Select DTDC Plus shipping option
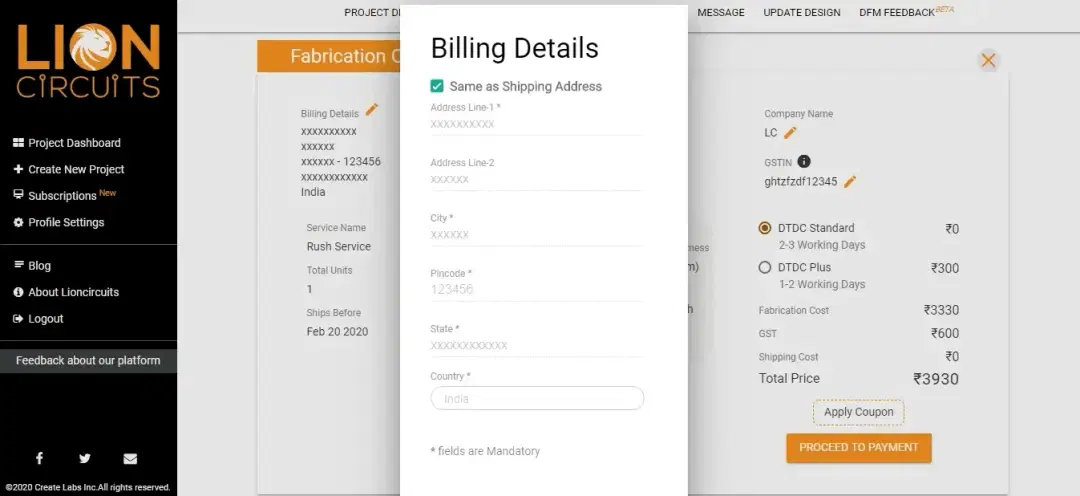1080x496 pixels. point(765,267)
